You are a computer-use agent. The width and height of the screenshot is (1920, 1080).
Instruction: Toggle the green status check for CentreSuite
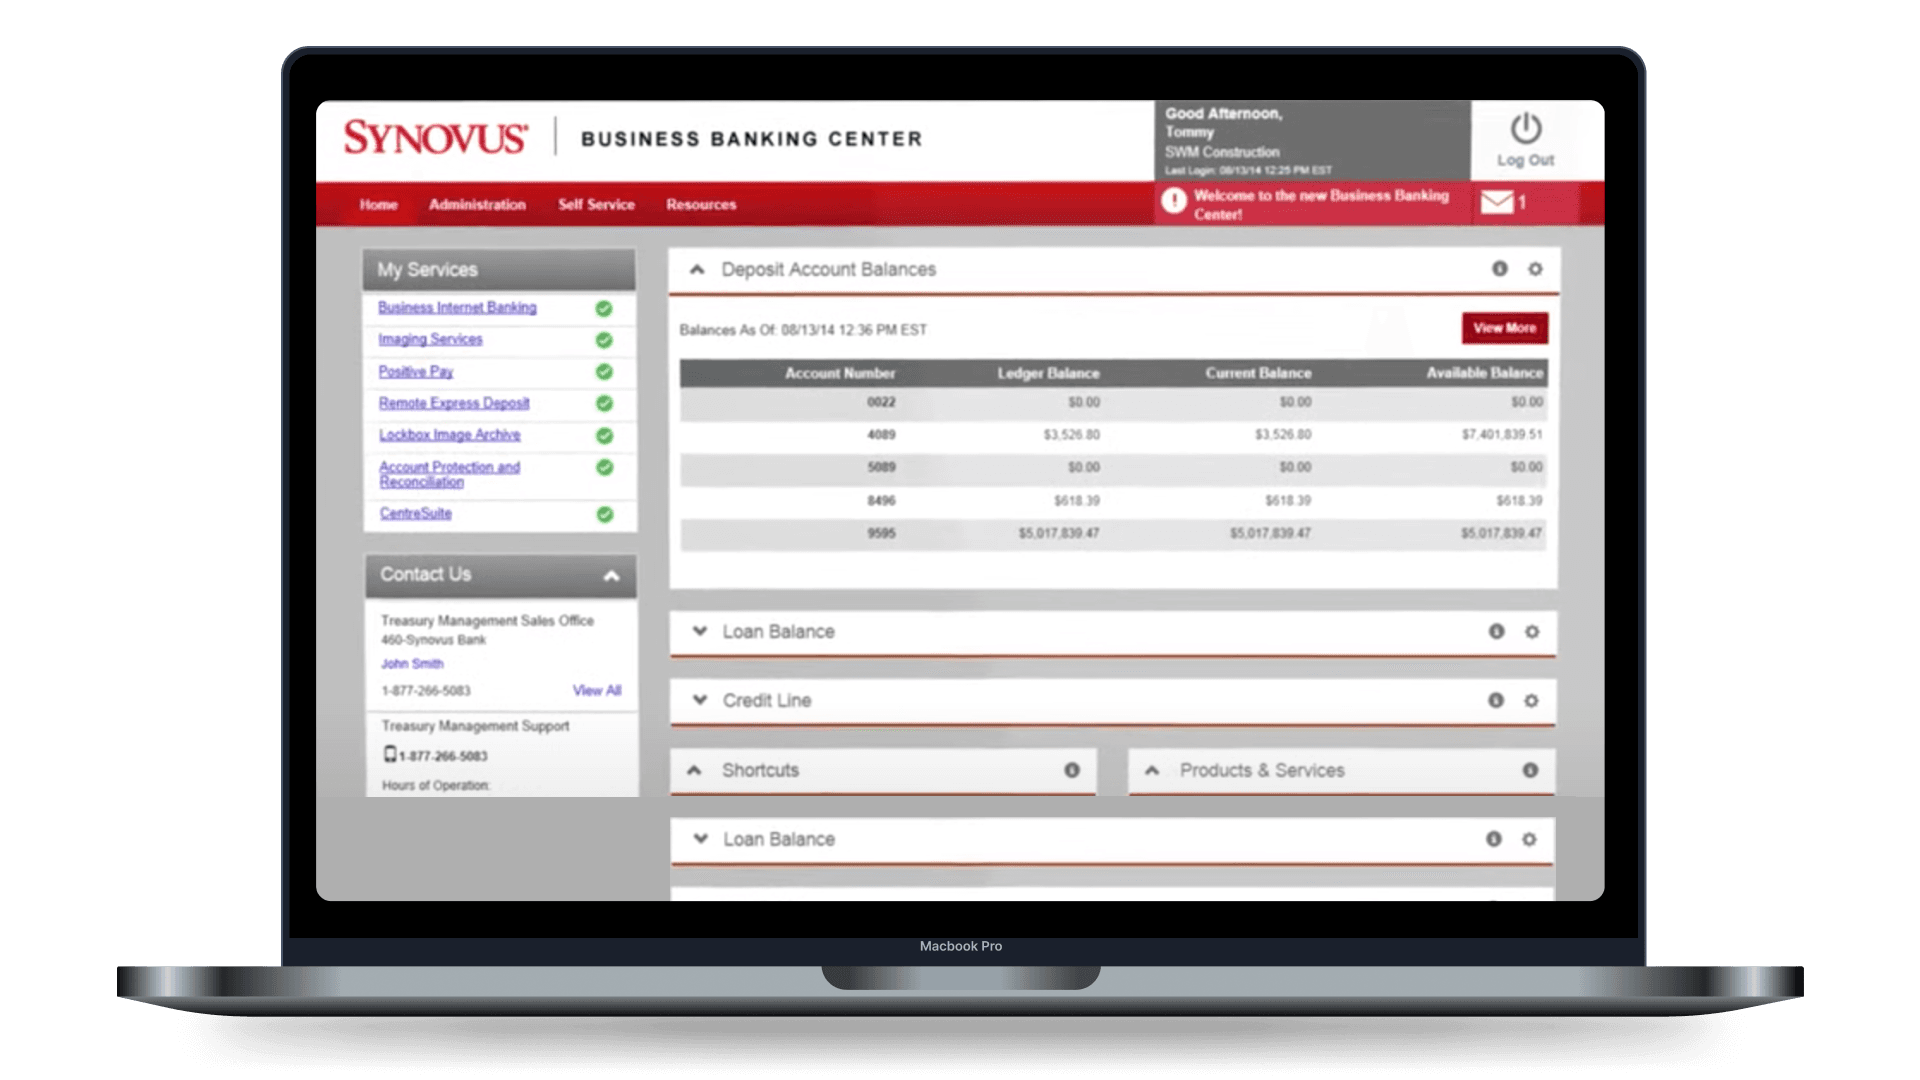(x=603, y=514)
